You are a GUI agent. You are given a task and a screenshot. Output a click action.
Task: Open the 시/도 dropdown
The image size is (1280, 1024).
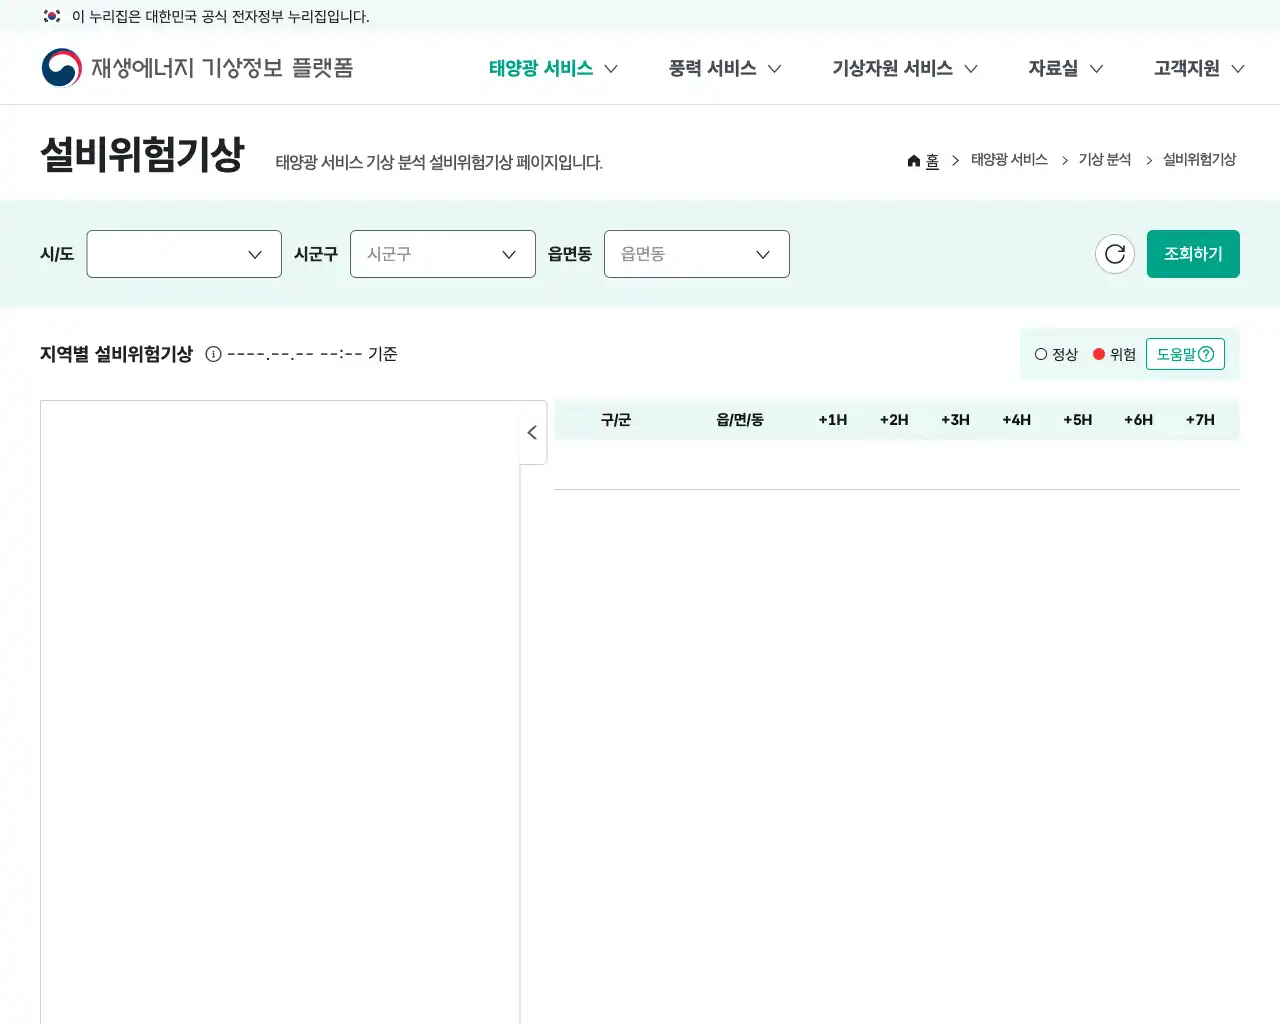(184, 254)
